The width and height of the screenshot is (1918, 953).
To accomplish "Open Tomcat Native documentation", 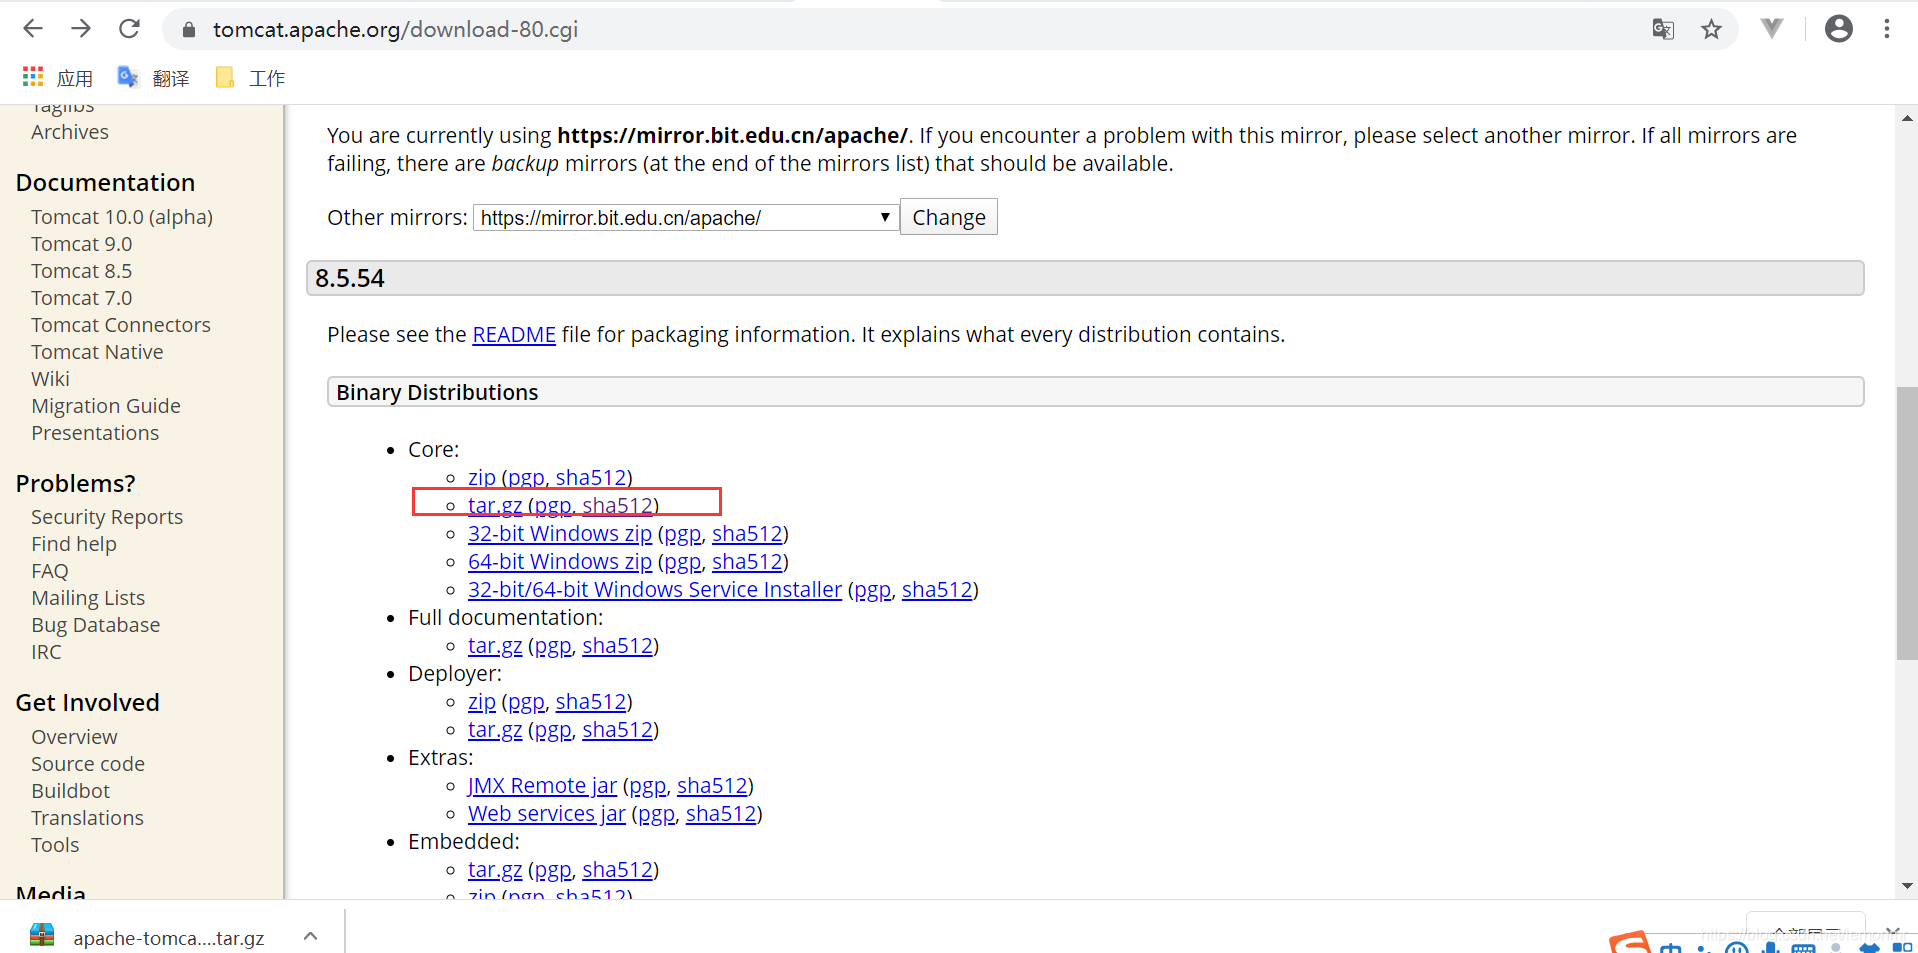I will 97,352.
